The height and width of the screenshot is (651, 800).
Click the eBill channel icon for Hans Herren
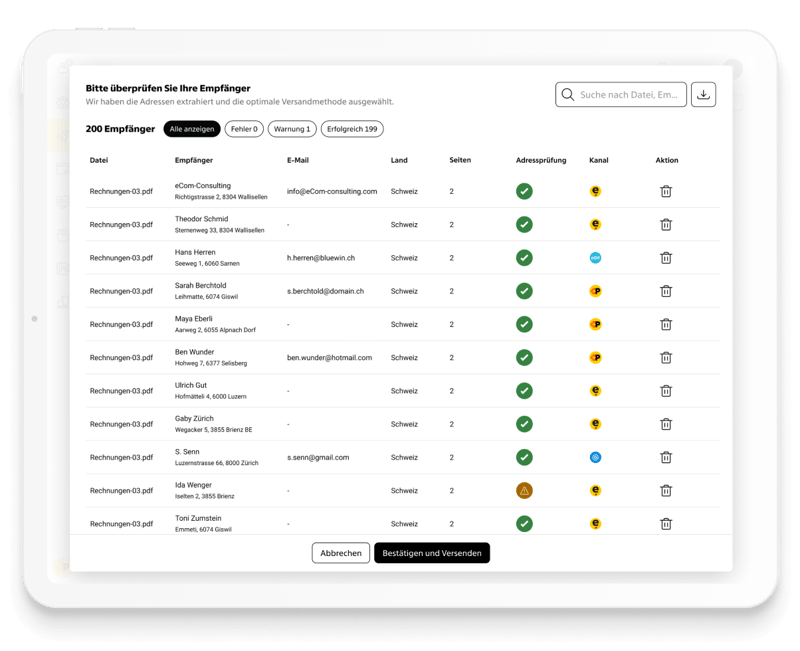click(x=595, y=257)
